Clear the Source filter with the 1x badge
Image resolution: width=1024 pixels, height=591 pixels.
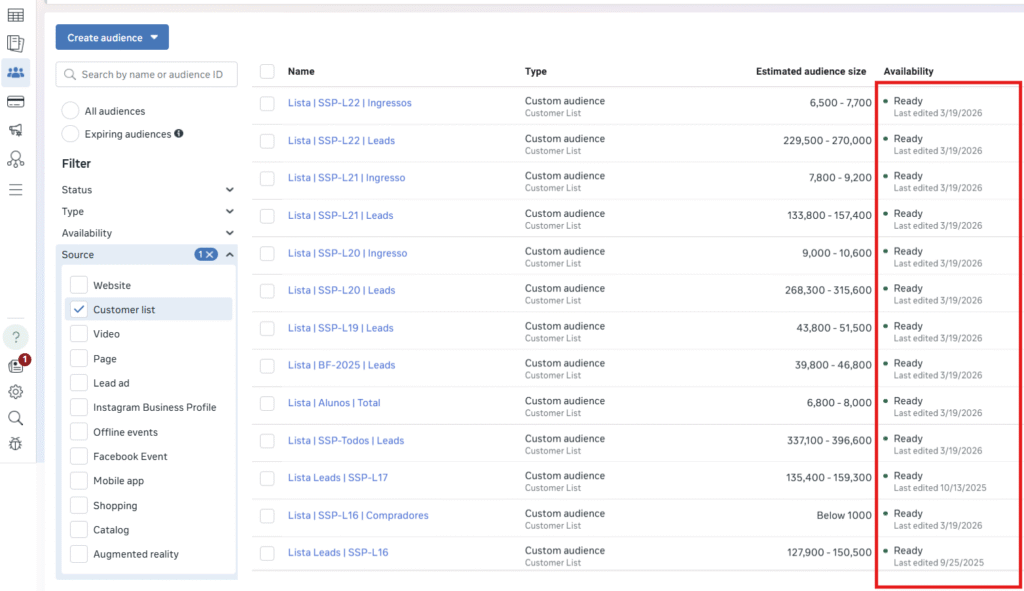[204, 254]
